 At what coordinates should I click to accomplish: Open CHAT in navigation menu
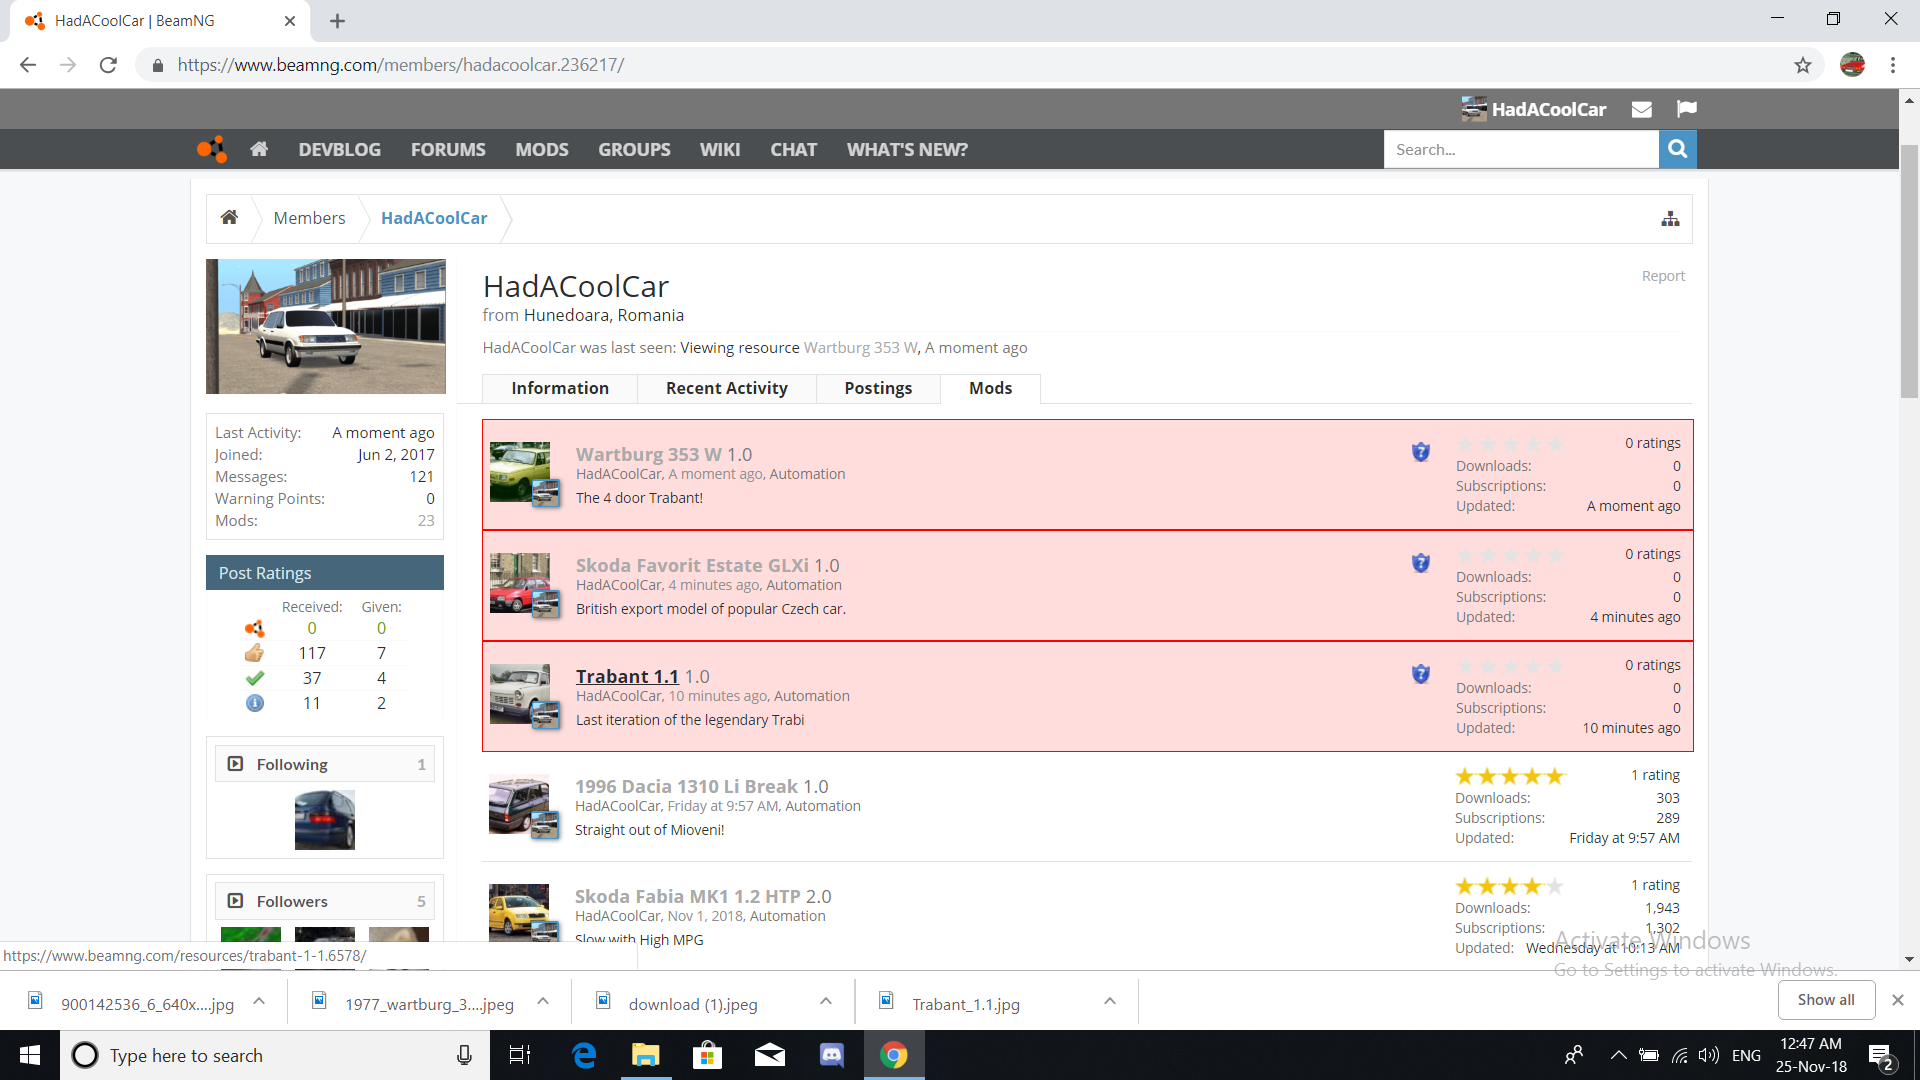coord(793,149)
